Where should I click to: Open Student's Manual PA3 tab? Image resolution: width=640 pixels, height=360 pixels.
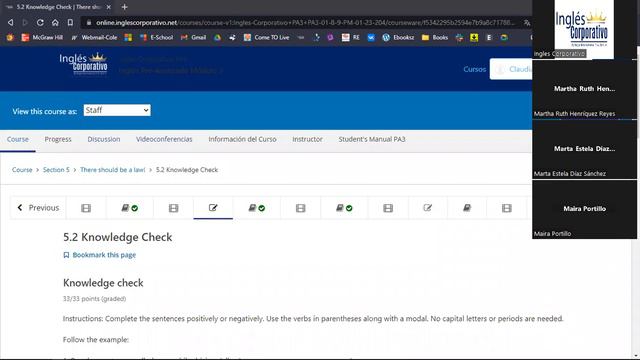point(372,139)
